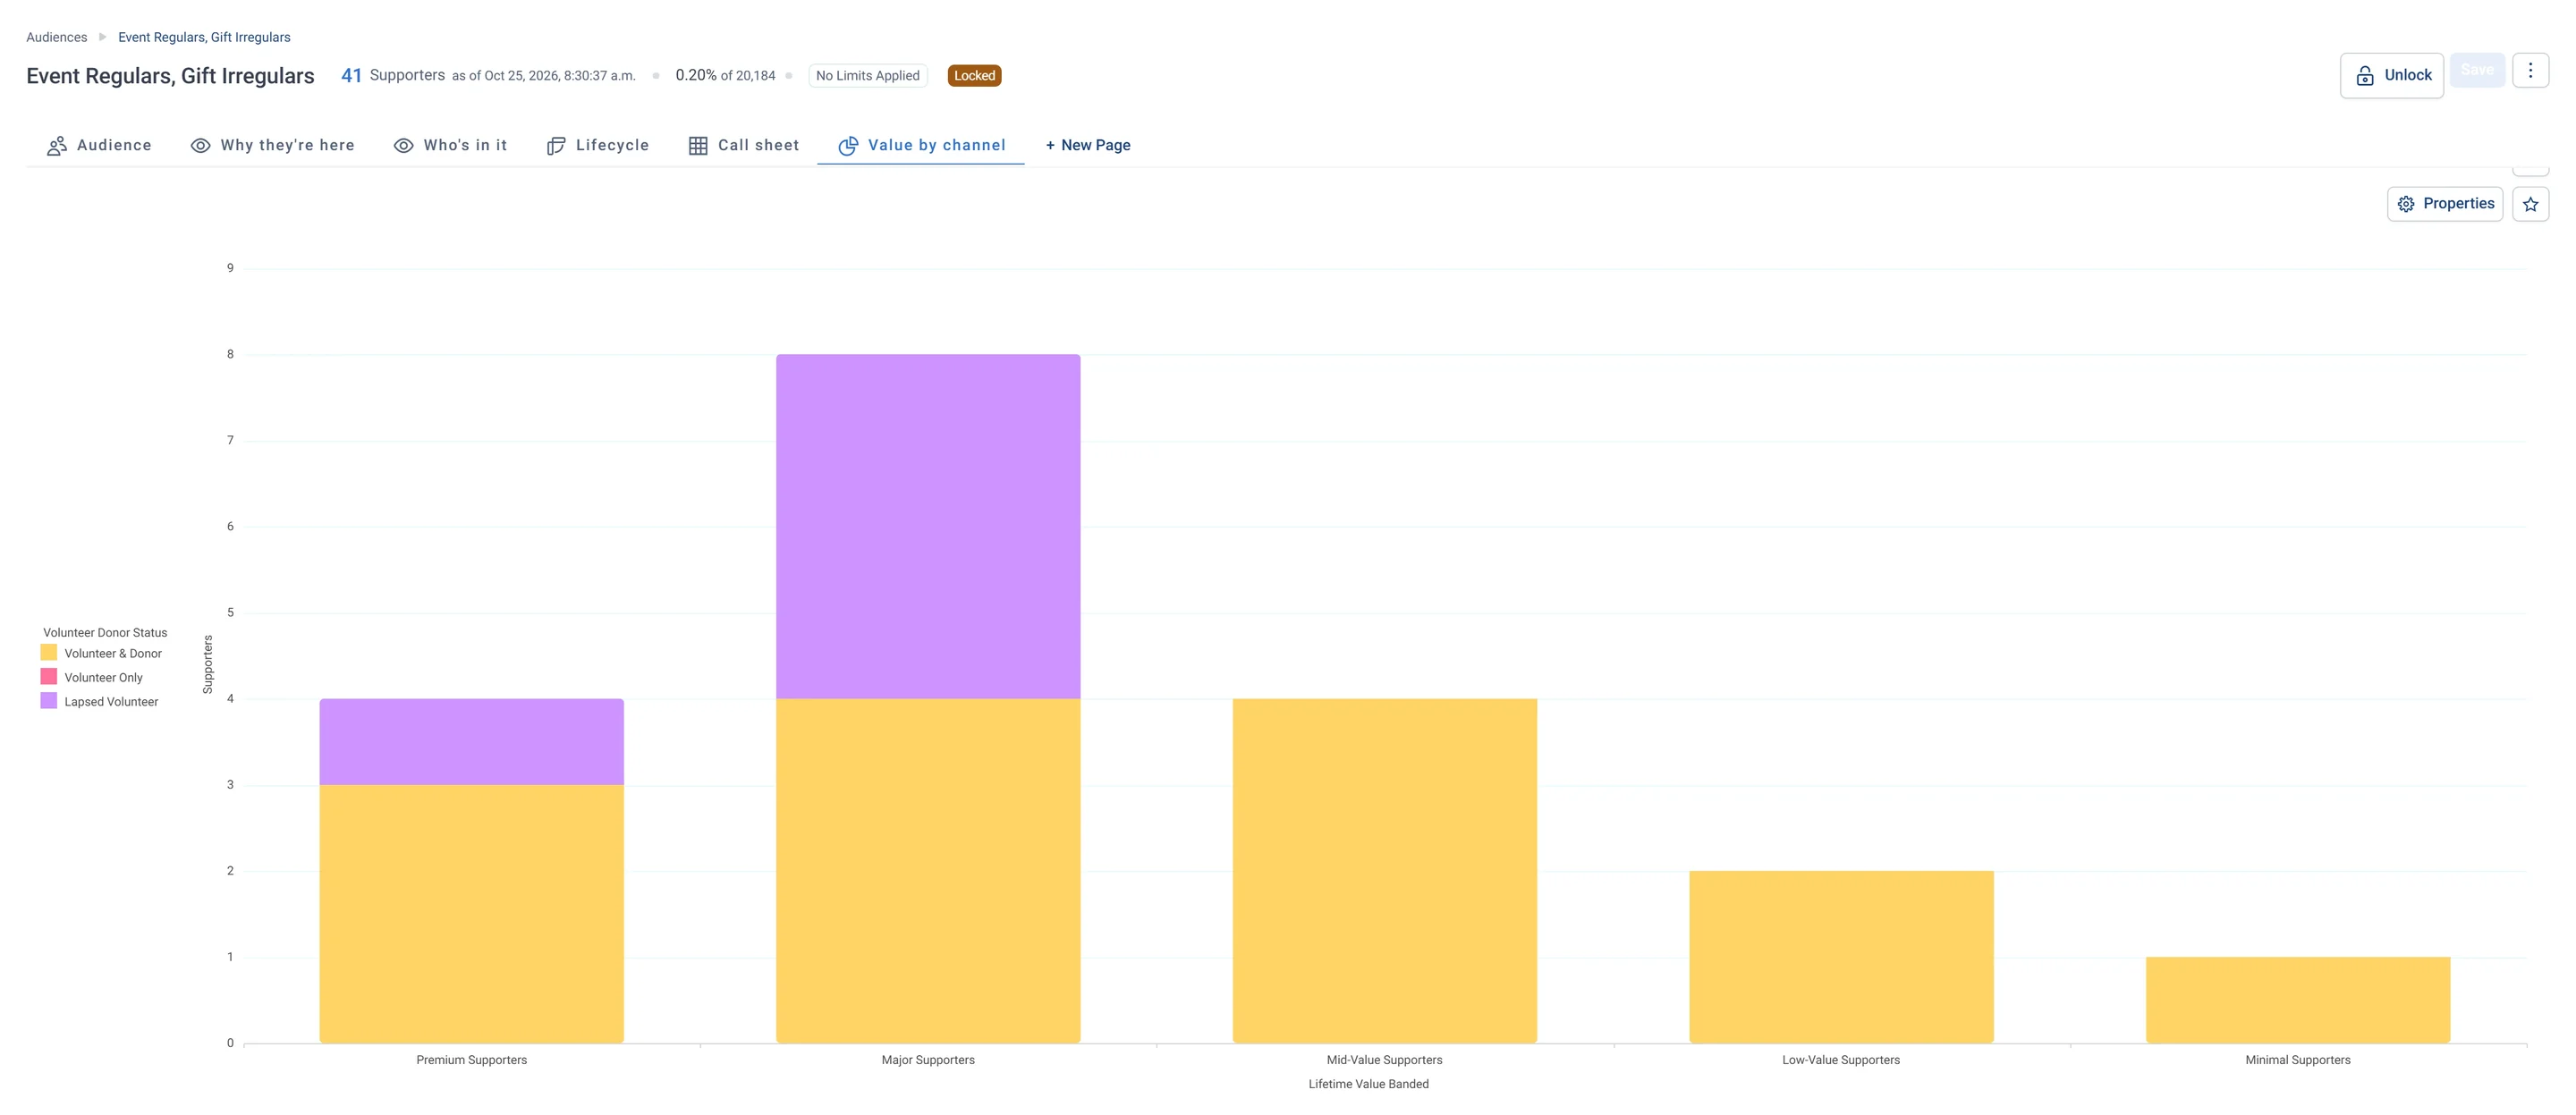This screenshot has width=2576, height=1115.
Task: Toggle Volunteer & Donor legend label
Action: (x=113, y=654)
